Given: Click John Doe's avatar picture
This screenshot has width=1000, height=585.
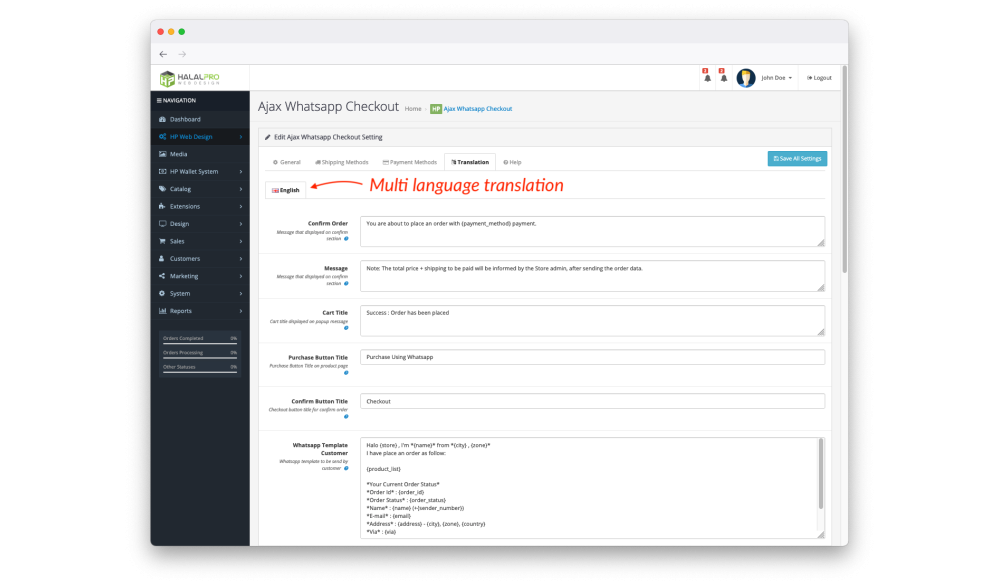Looking at the screenshot, I should point(746,78).
